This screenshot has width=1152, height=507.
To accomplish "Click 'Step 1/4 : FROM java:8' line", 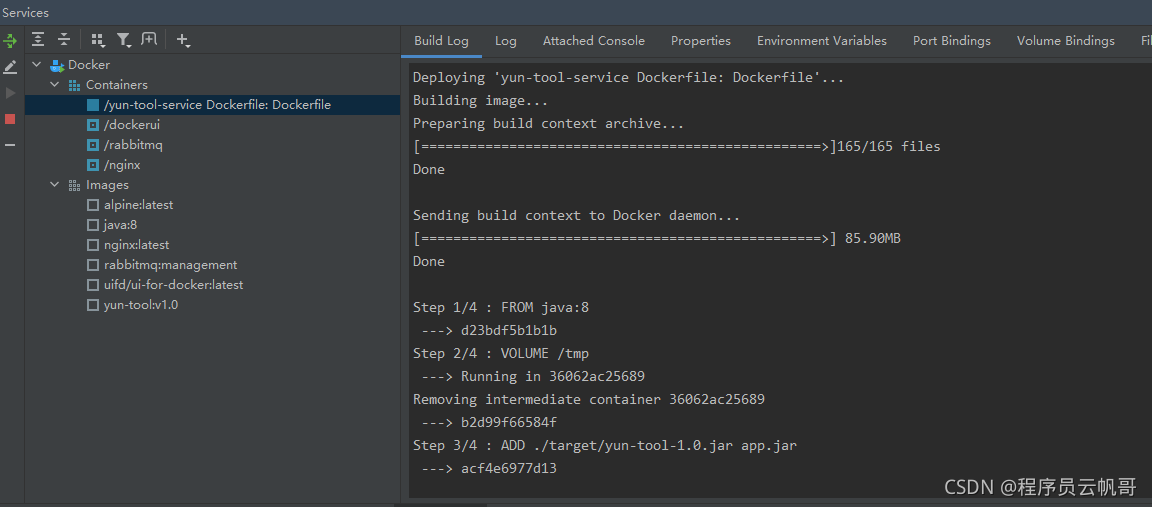I will click(x=501, y=307).
